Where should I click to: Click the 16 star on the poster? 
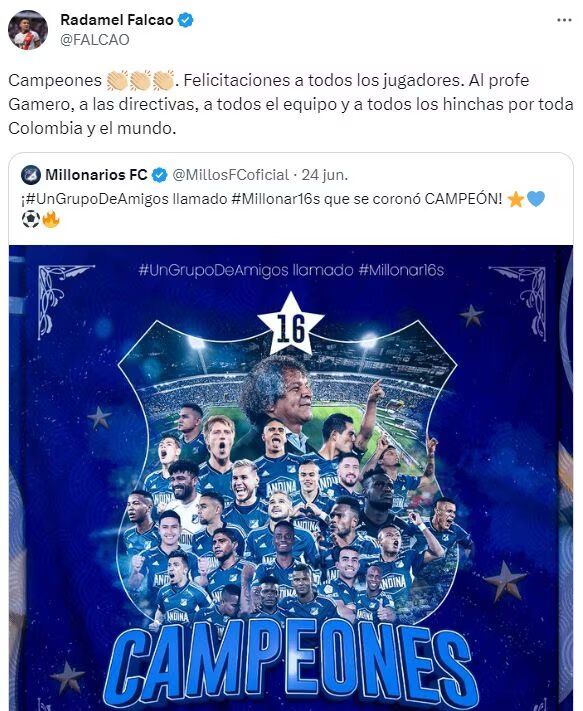coord(291,324)
